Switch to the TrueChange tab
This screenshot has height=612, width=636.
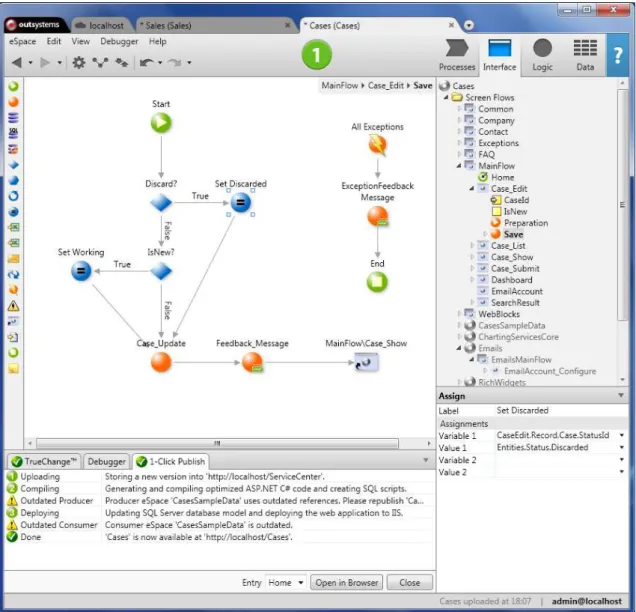45,462
